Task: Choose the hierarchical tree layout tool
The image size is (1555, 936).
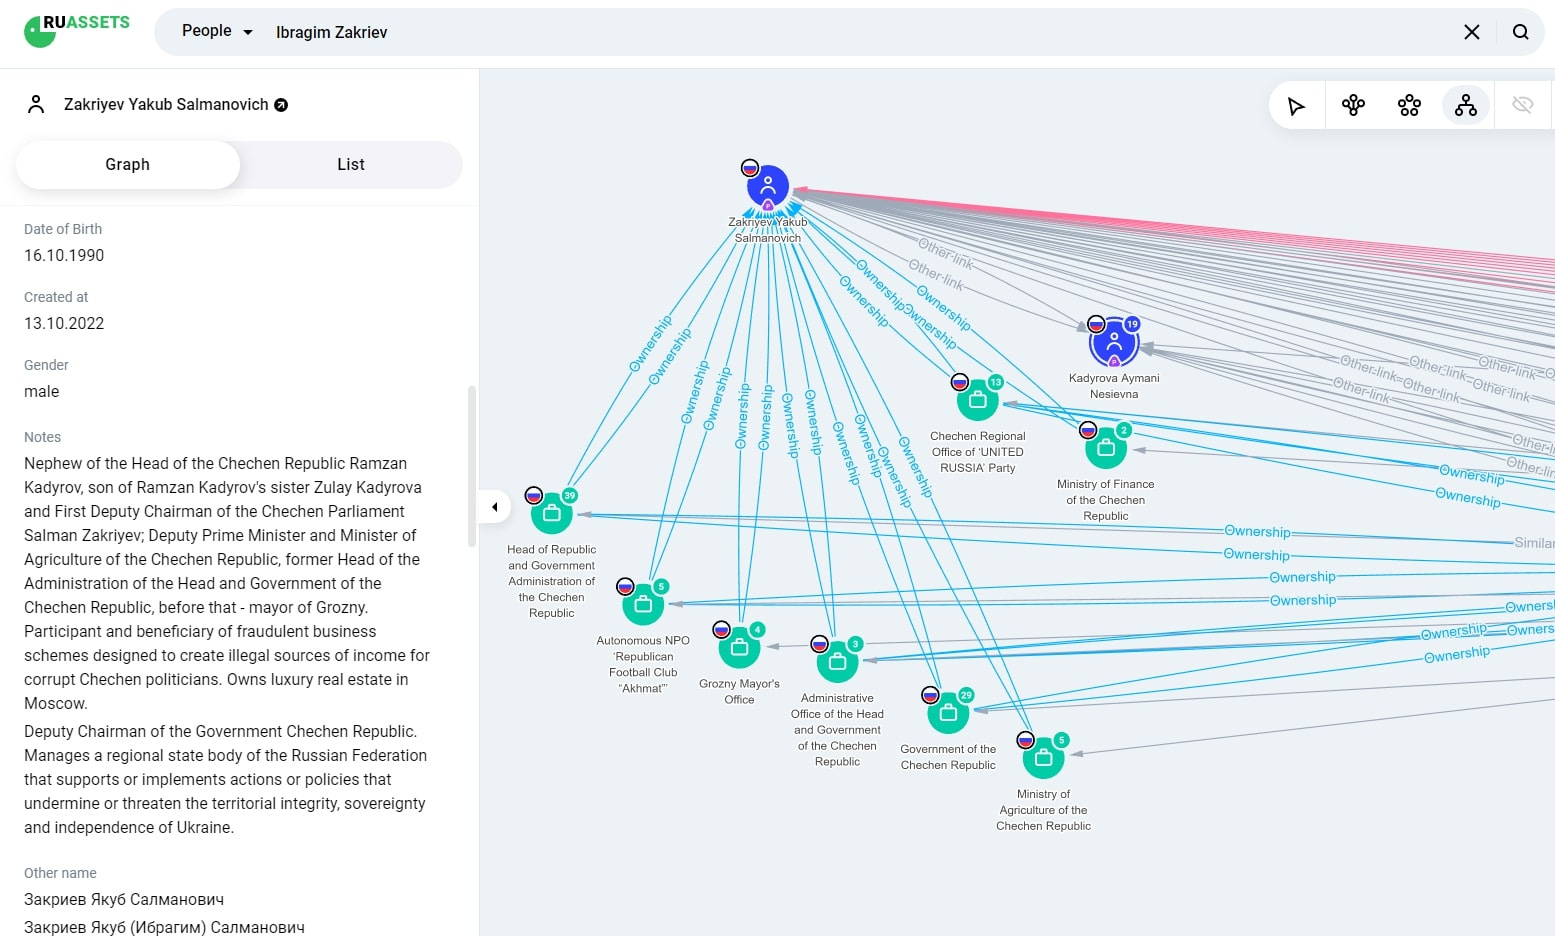Action: (x=1466, y=106)
